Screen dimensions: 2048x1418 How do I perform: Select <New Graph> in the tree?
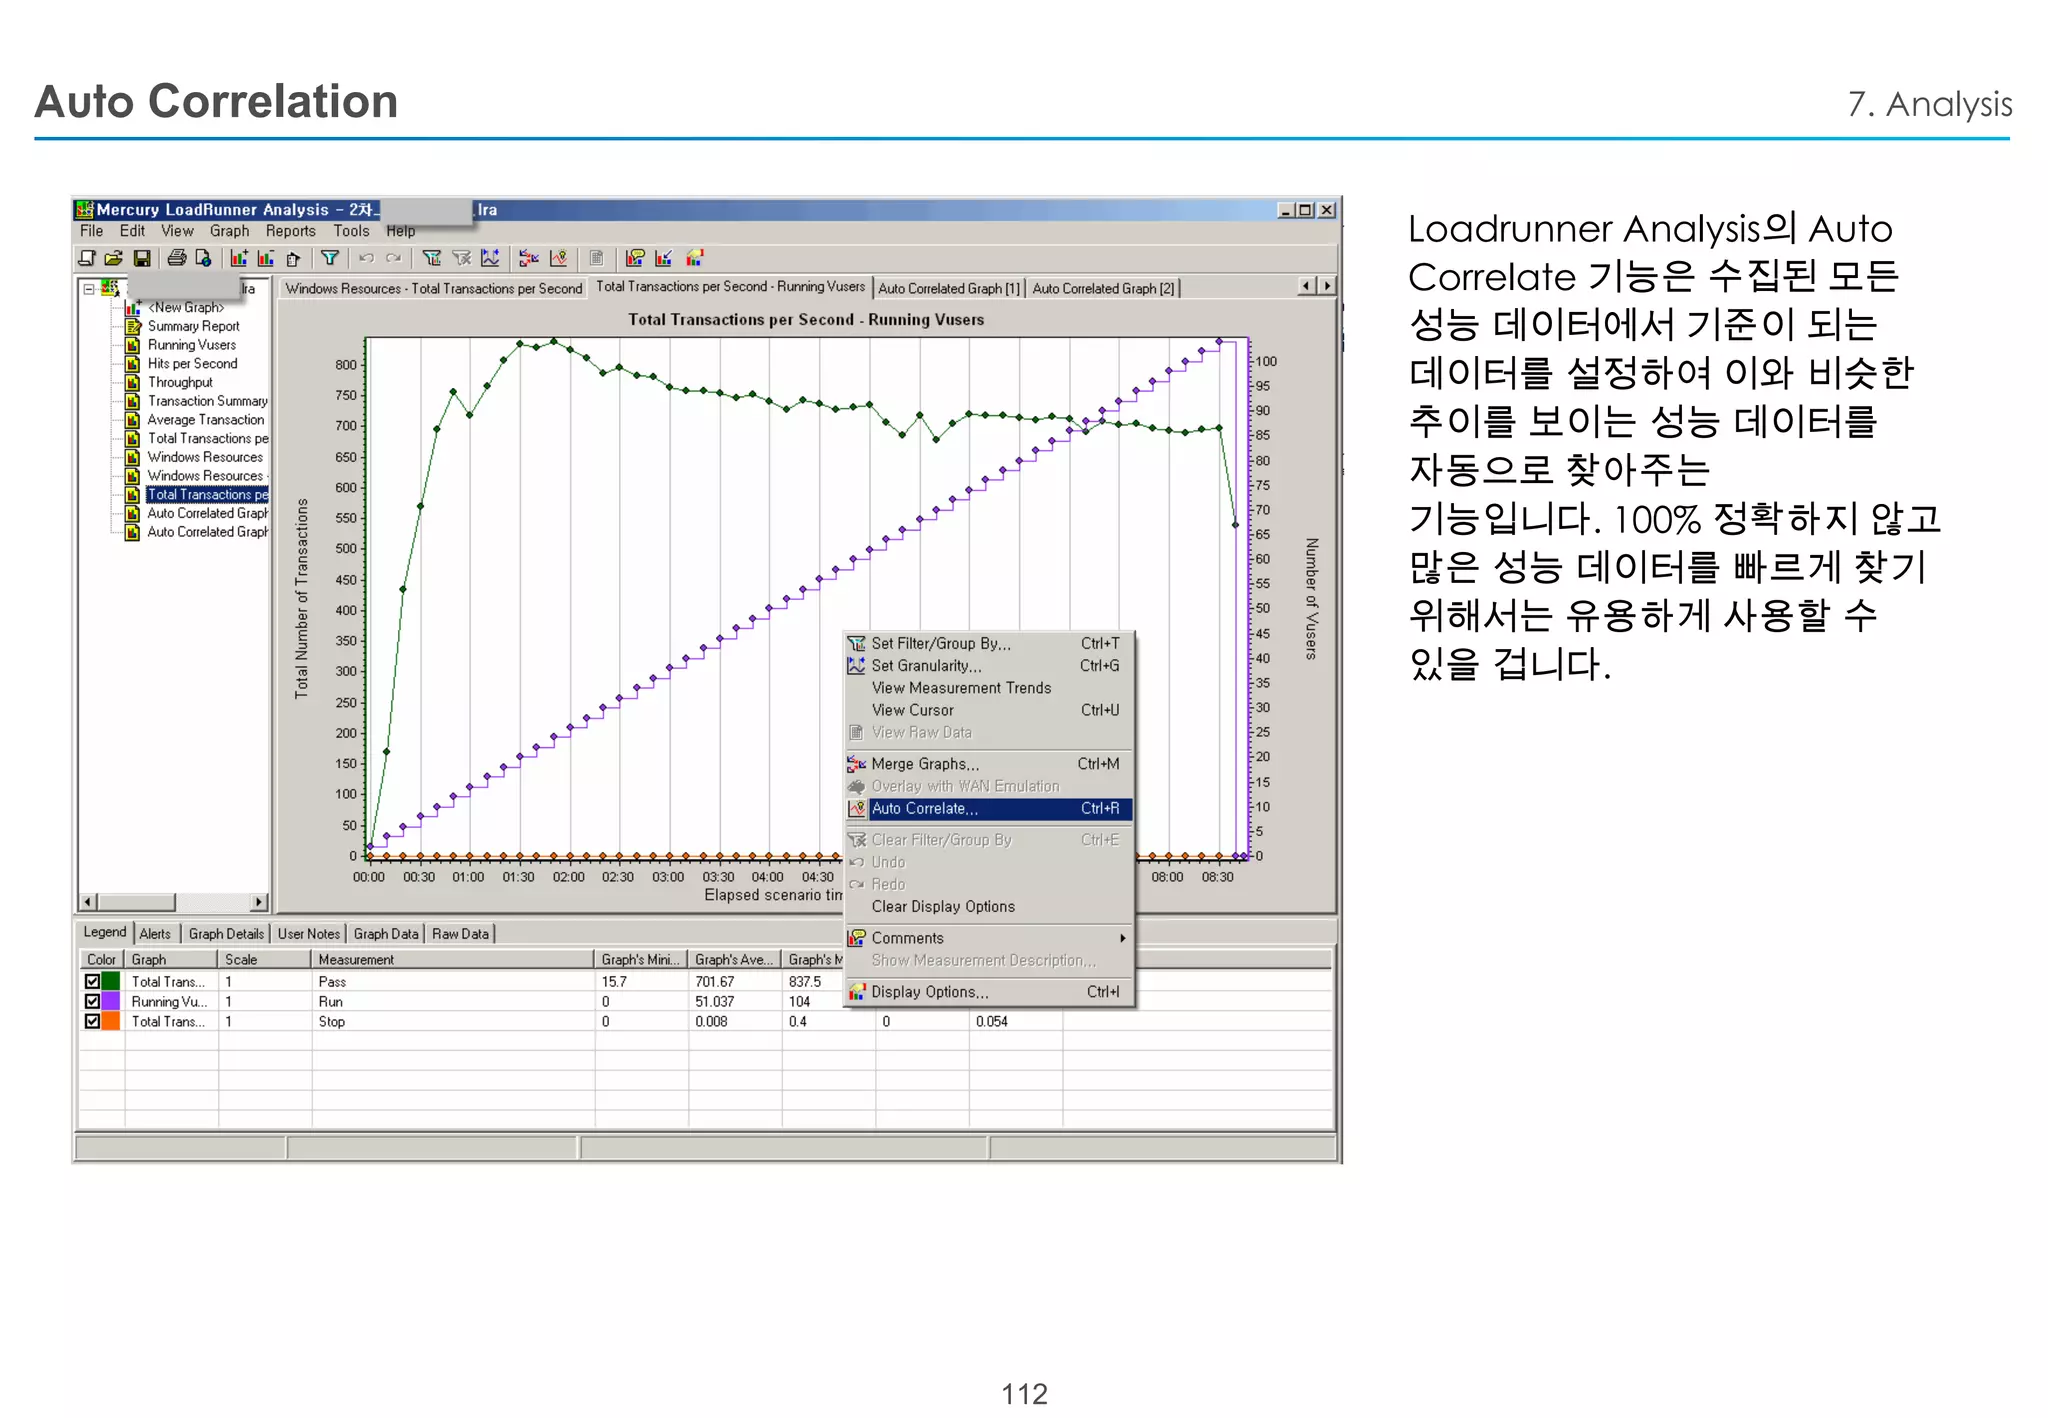[x=186, y=308]
